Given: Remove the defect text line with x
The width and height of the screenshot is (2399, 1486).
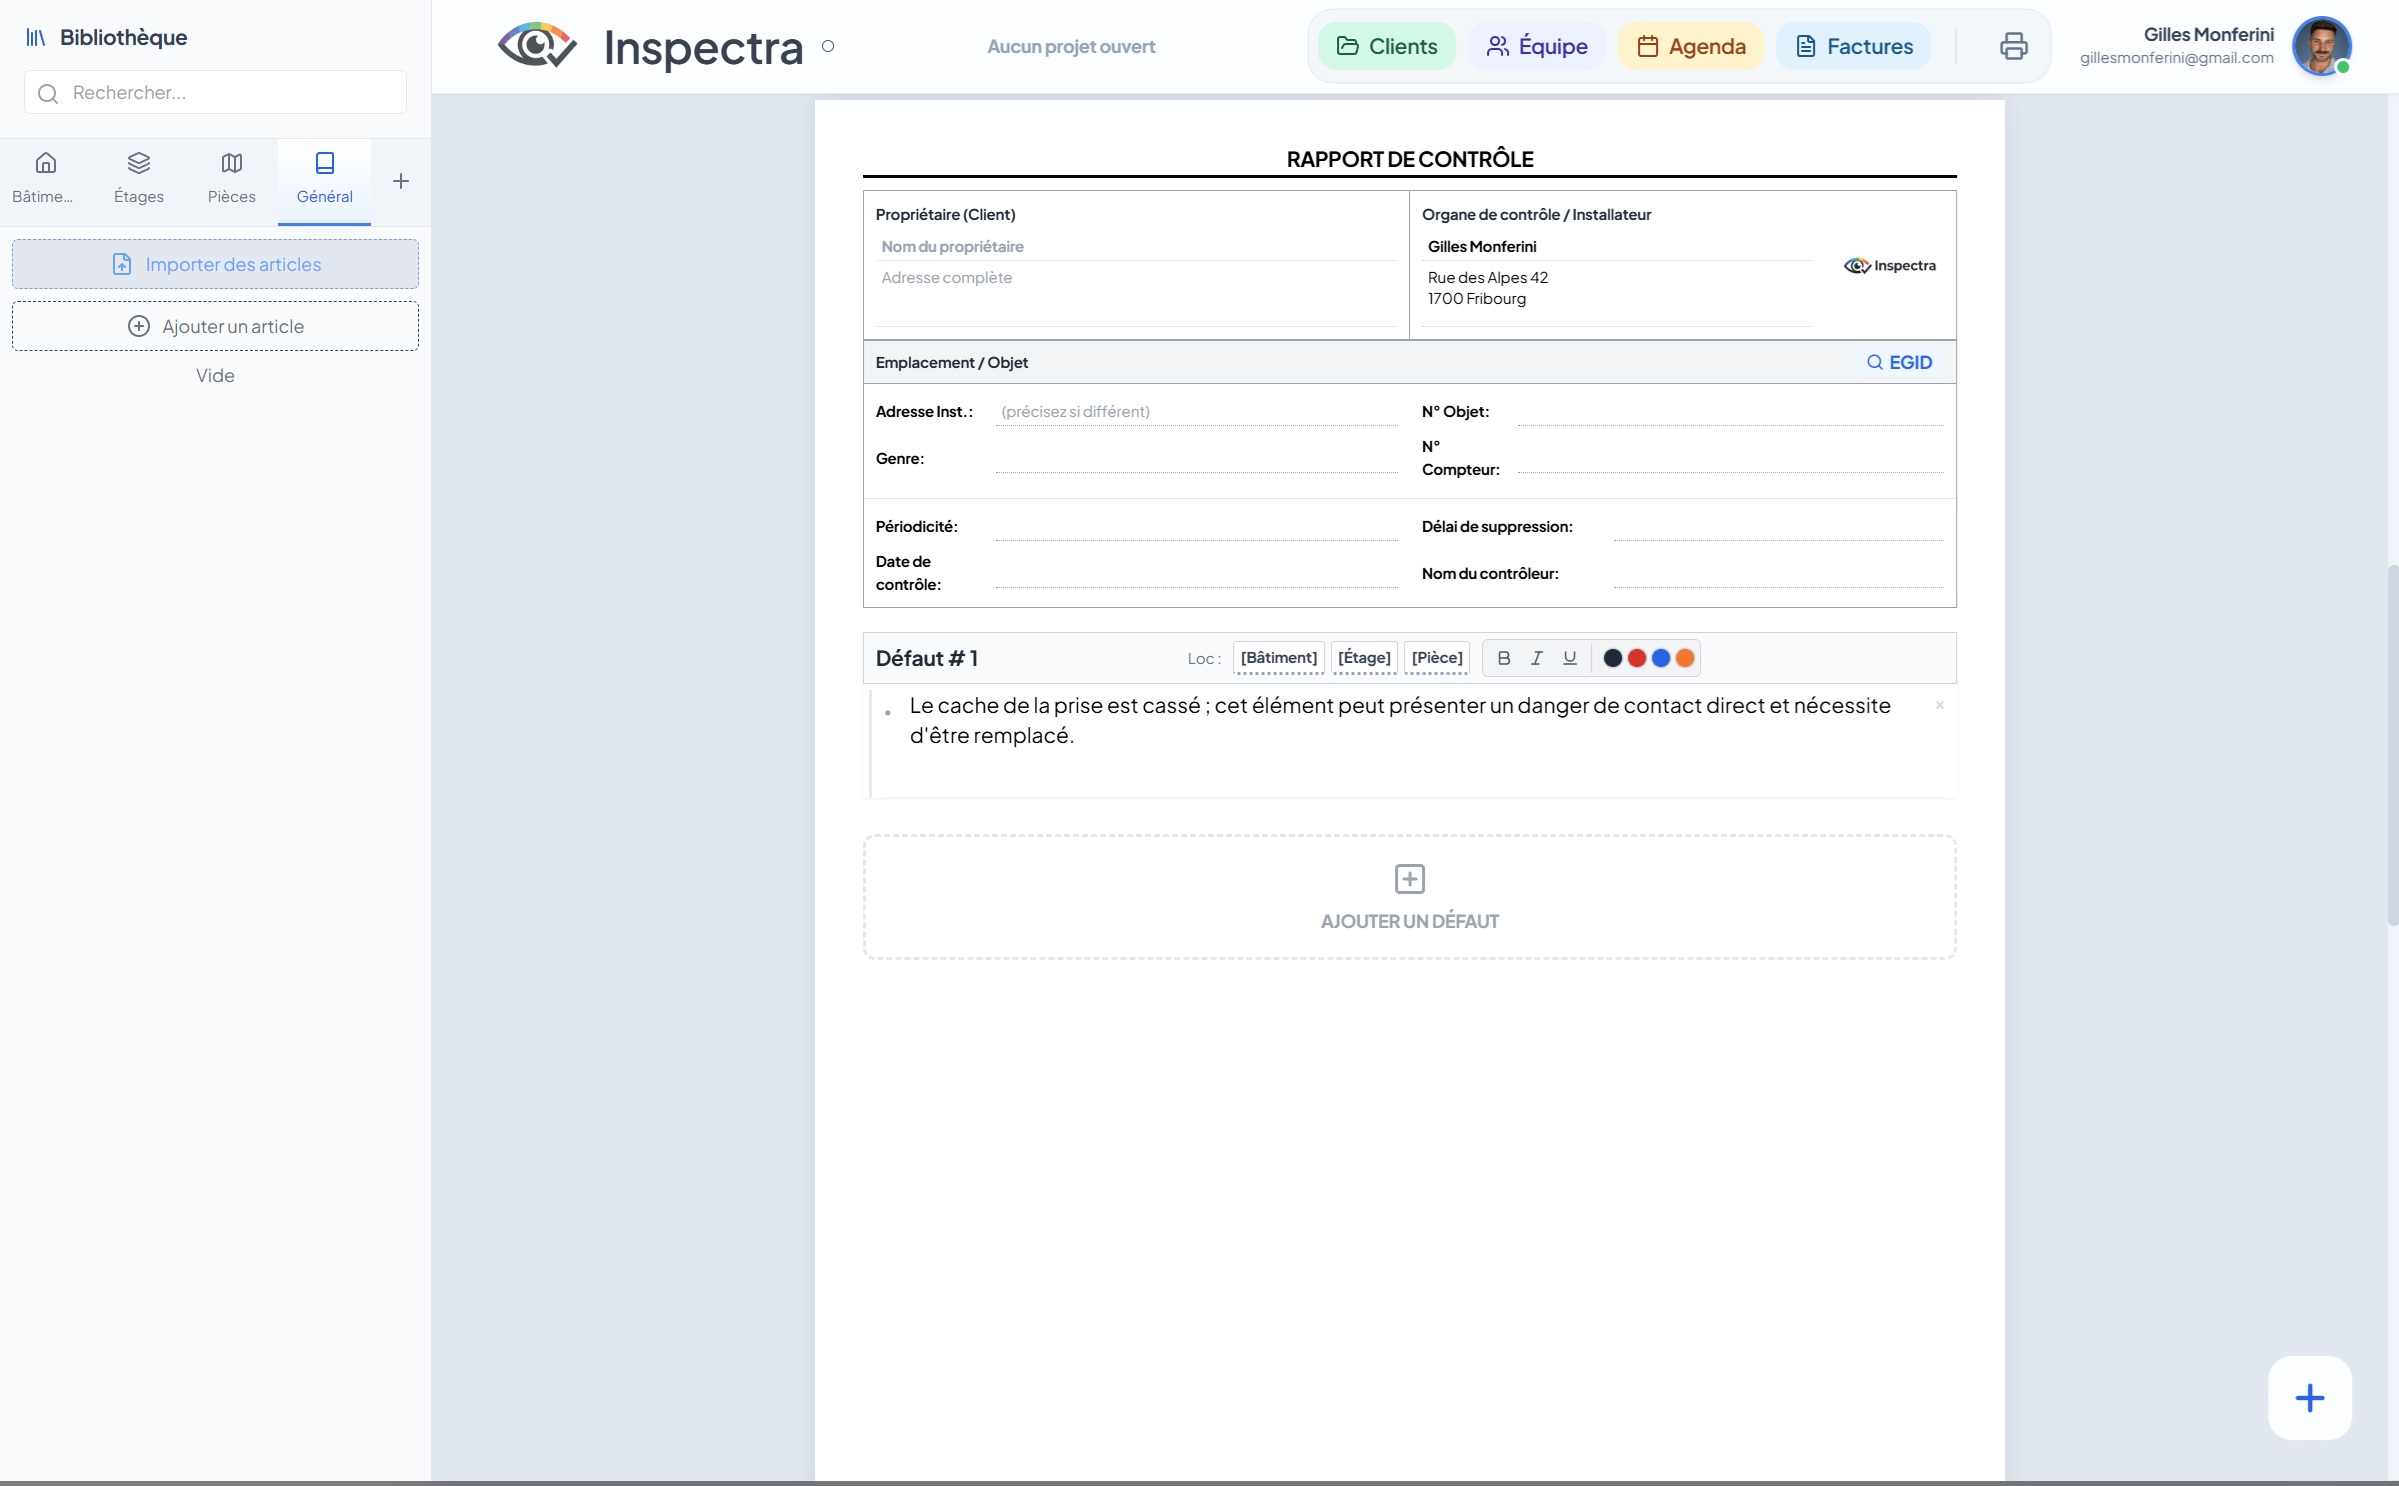Looking at the screenshot, I should [x=1939, y=705].
